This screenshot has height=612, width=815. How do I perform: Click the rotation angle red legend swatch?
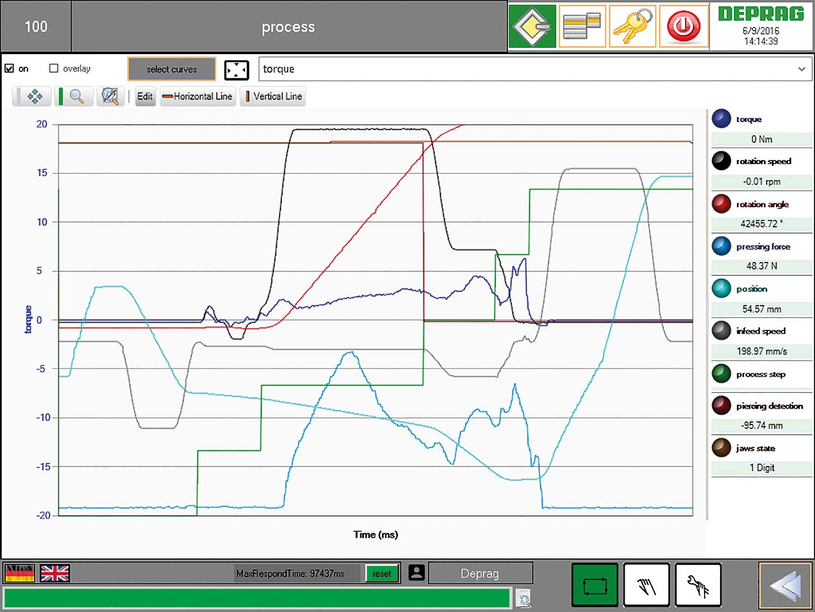coord(720,204)
